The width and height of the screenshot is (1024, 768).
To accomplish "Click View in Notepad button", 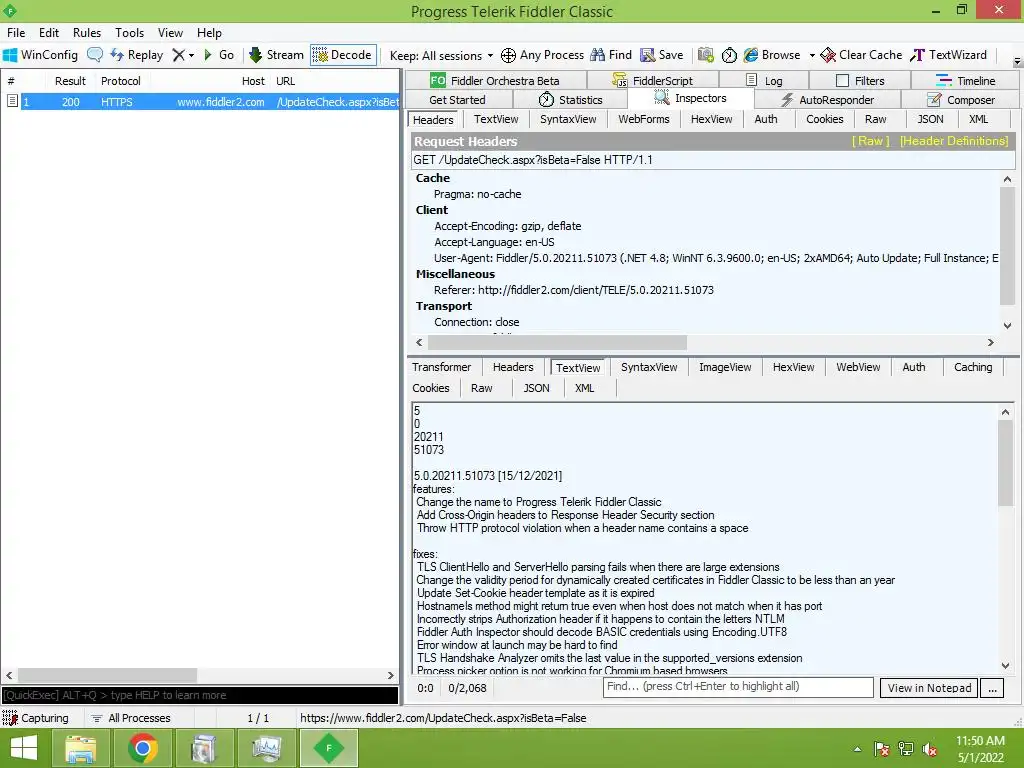I will pos(929,688).
